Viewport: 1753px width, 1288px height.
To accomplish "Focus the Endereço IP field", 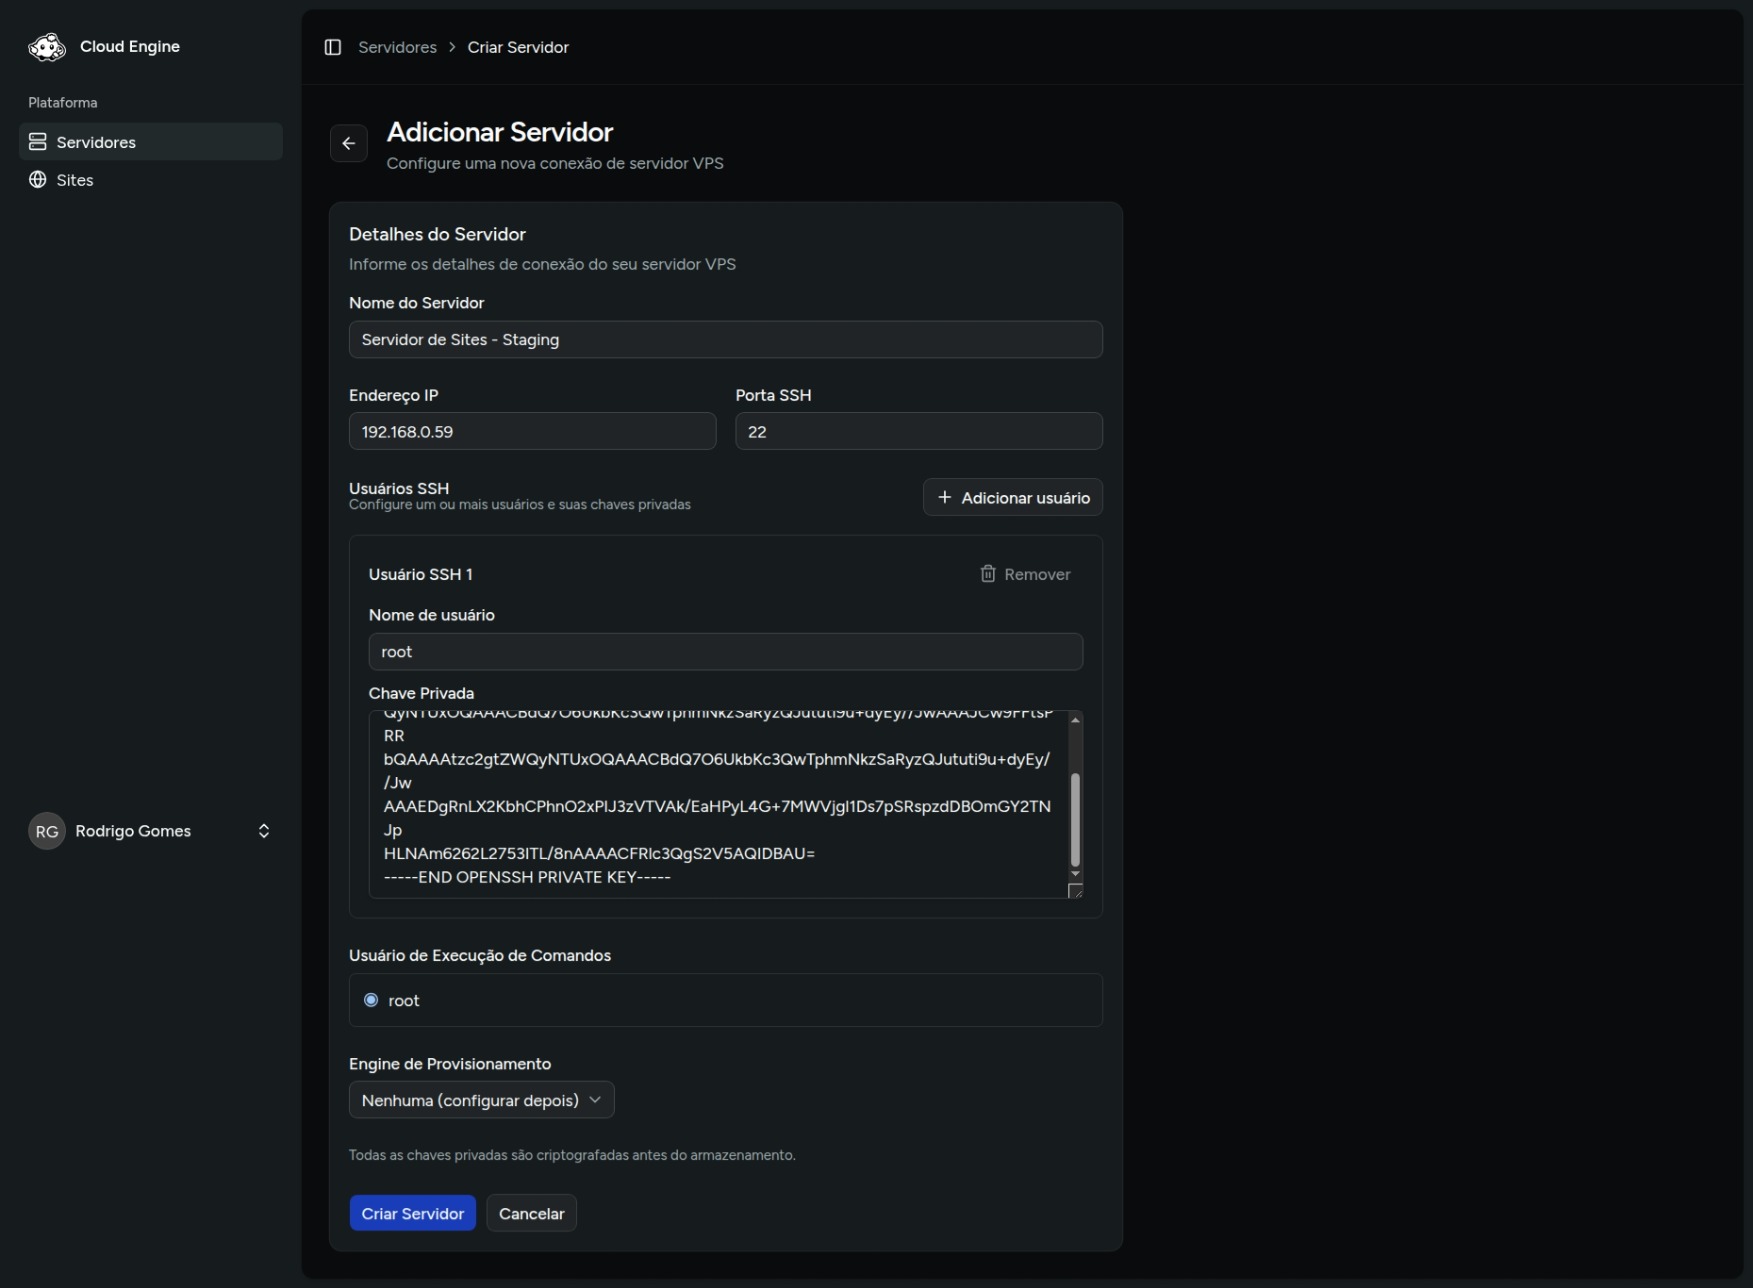I will [x=532, y=432].
